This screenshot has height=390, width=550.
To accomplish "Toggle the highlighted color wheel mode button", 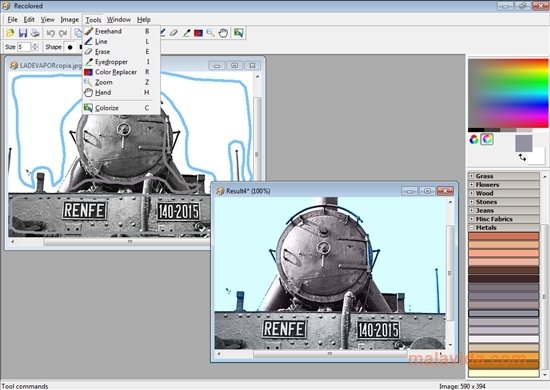I will tap(487, 139).
